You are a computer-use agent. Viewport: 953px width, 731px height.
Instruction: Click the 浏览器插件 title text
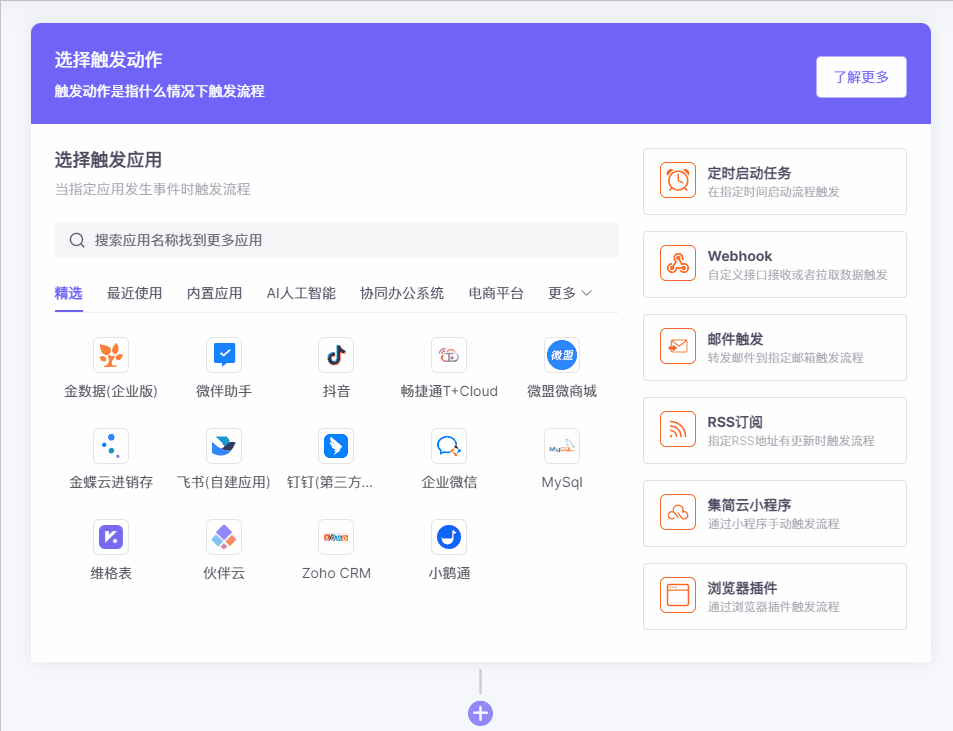pos(742,588)
